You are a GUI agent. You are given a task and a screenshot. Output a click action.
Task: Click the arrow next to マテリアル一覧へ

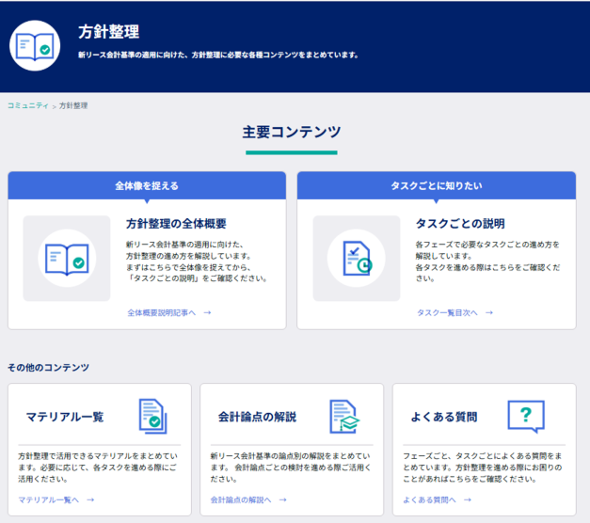[x=90, y=500]
